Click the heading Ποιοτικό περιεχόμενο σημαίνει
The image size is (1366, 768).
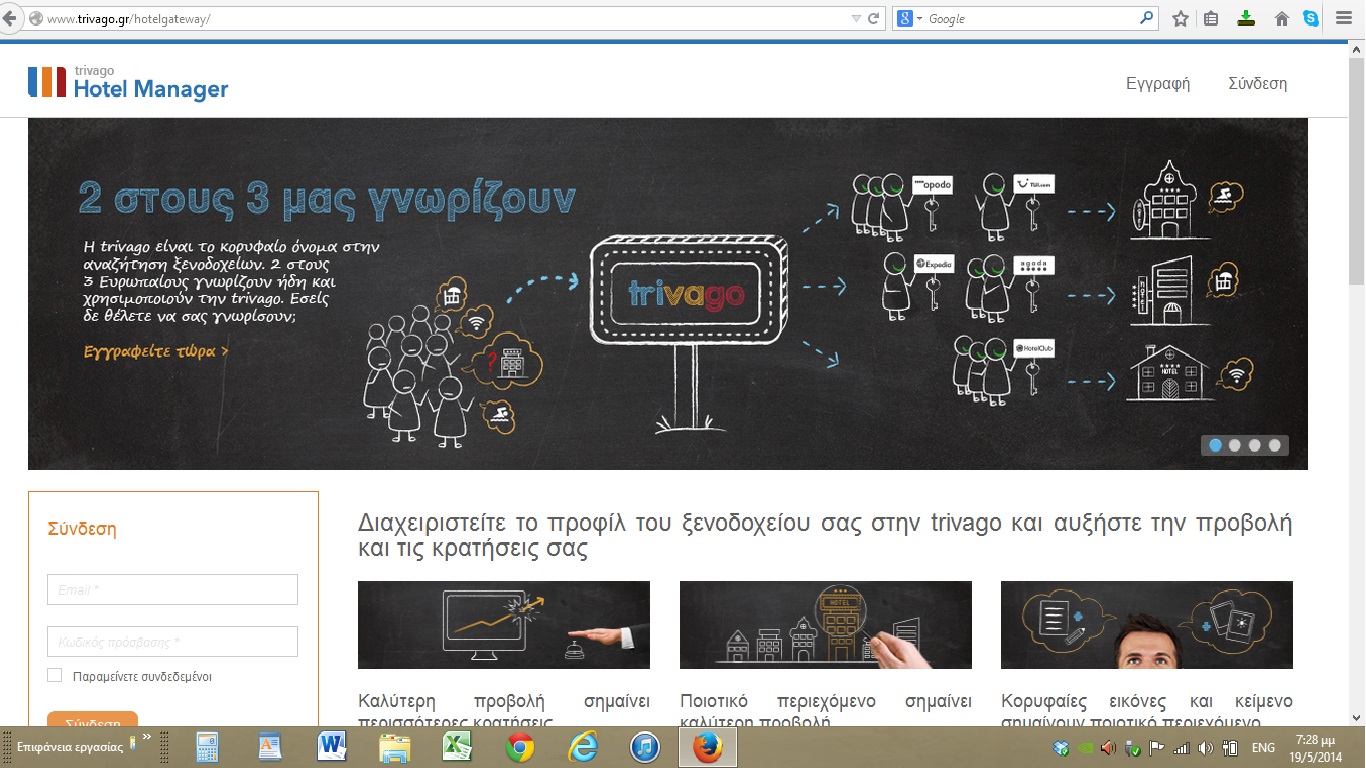(826, 701)
